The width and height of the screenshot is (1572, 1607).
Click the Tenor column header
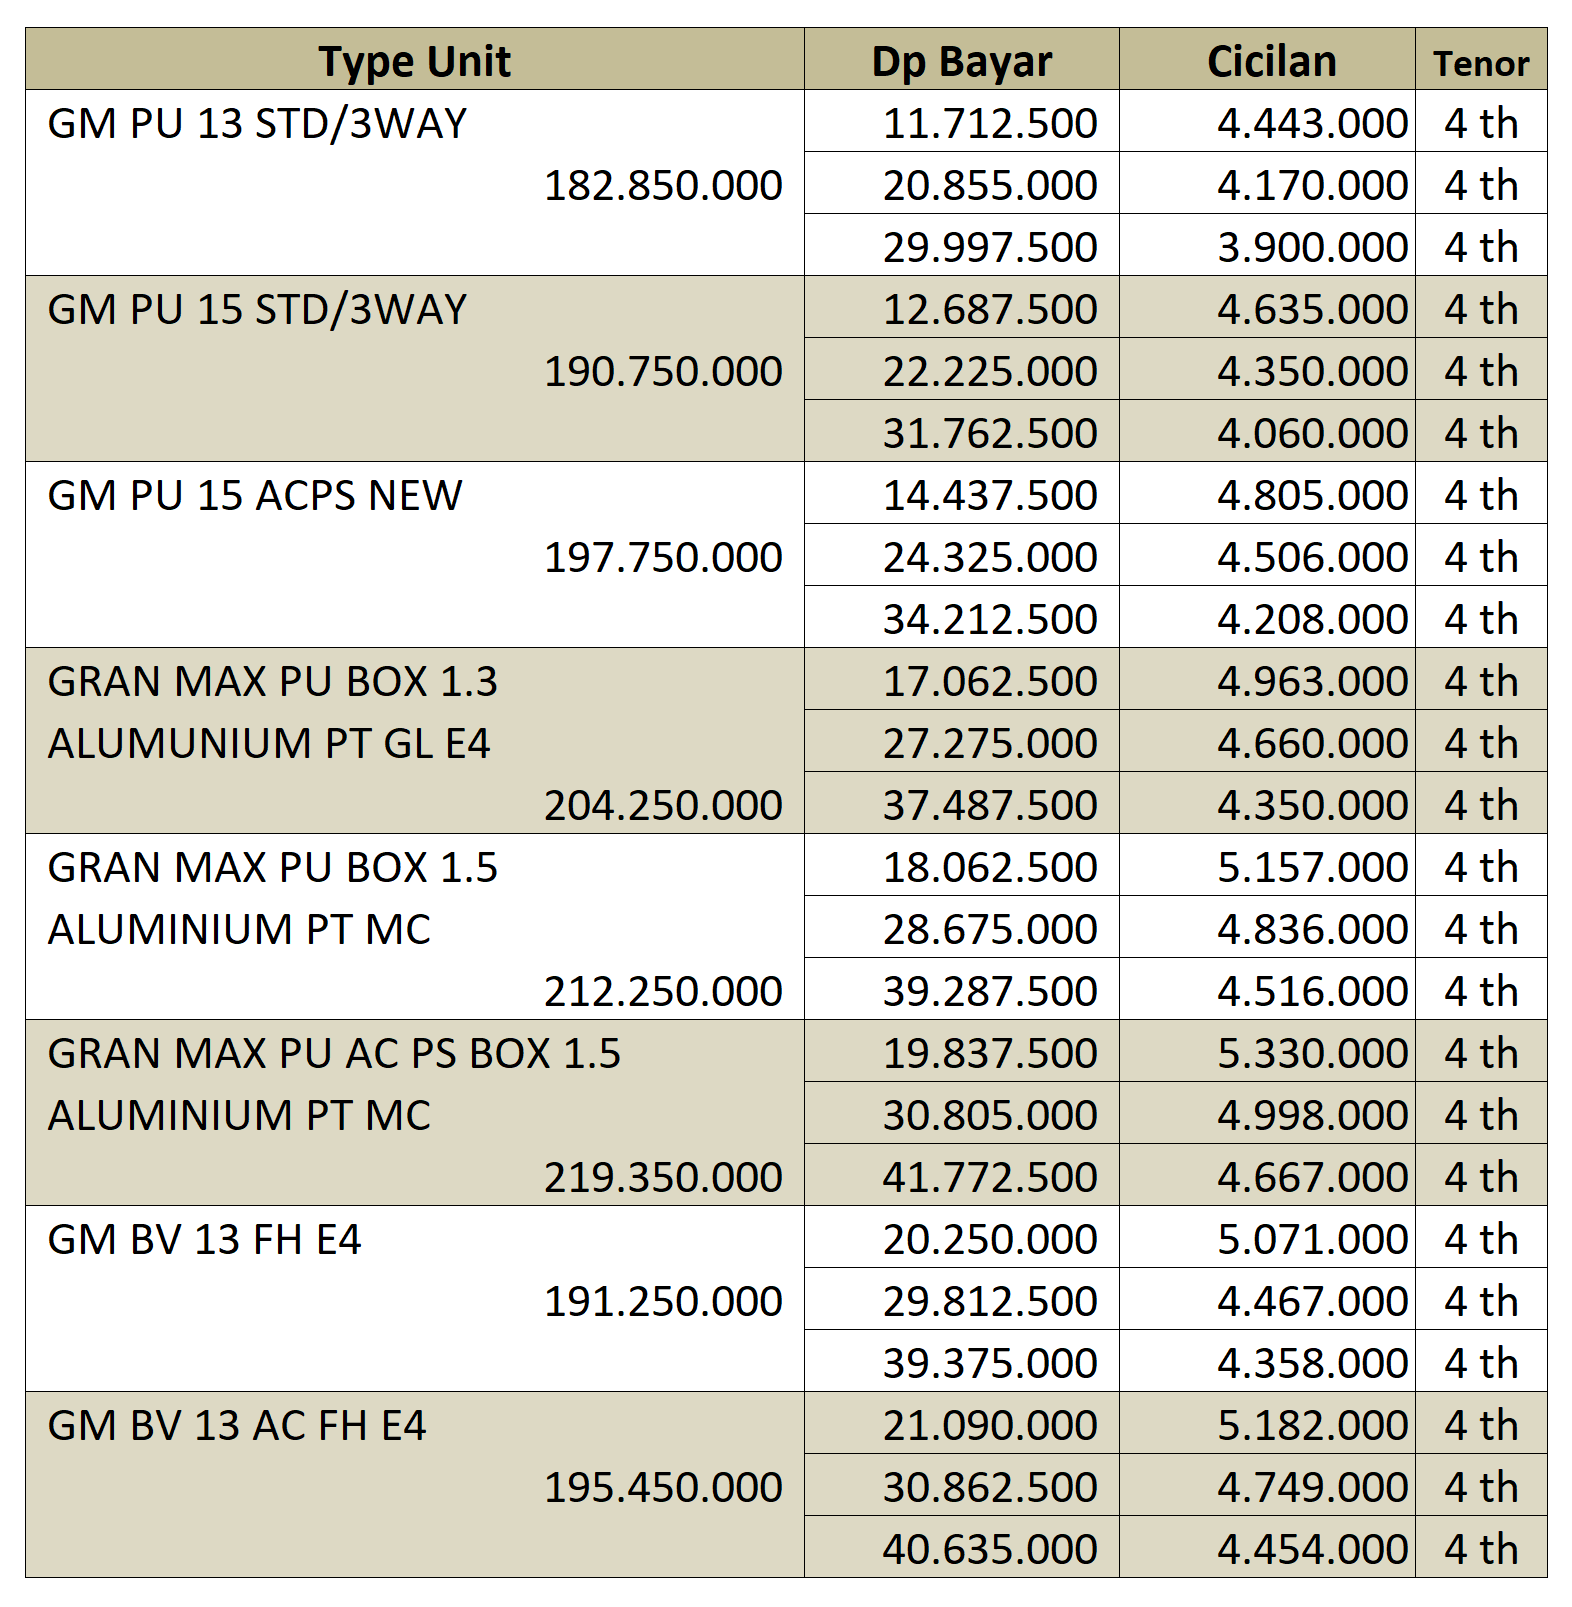1481,64
